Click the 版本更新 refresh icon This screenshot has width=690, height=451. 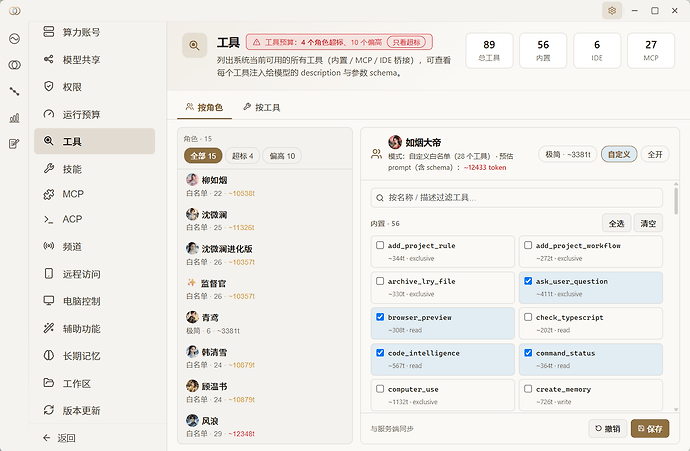tap(49, 410)
